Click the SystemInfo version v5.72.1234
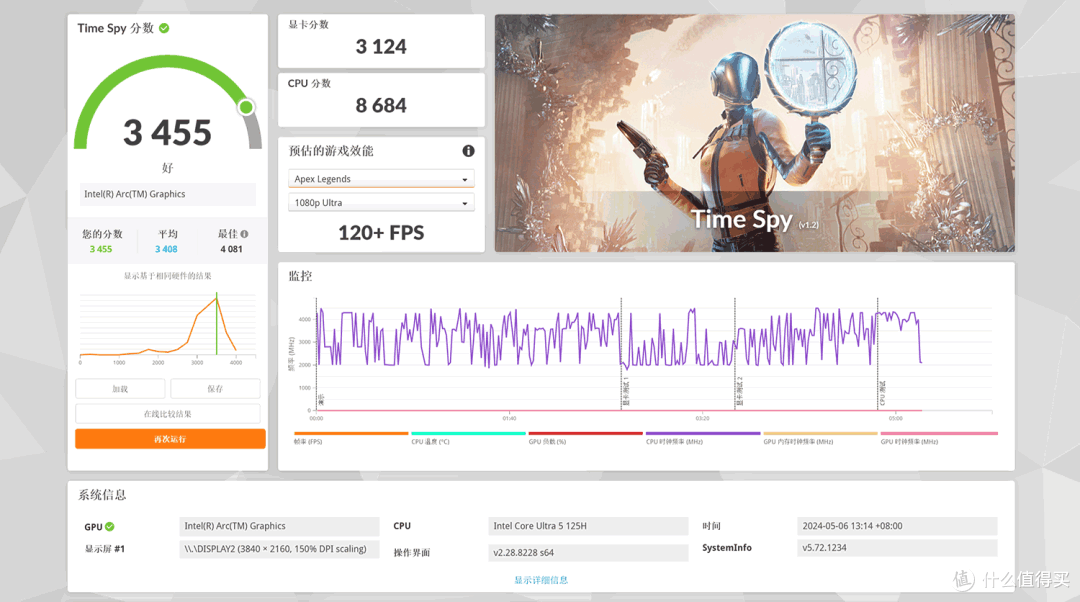 click(897, 548)
